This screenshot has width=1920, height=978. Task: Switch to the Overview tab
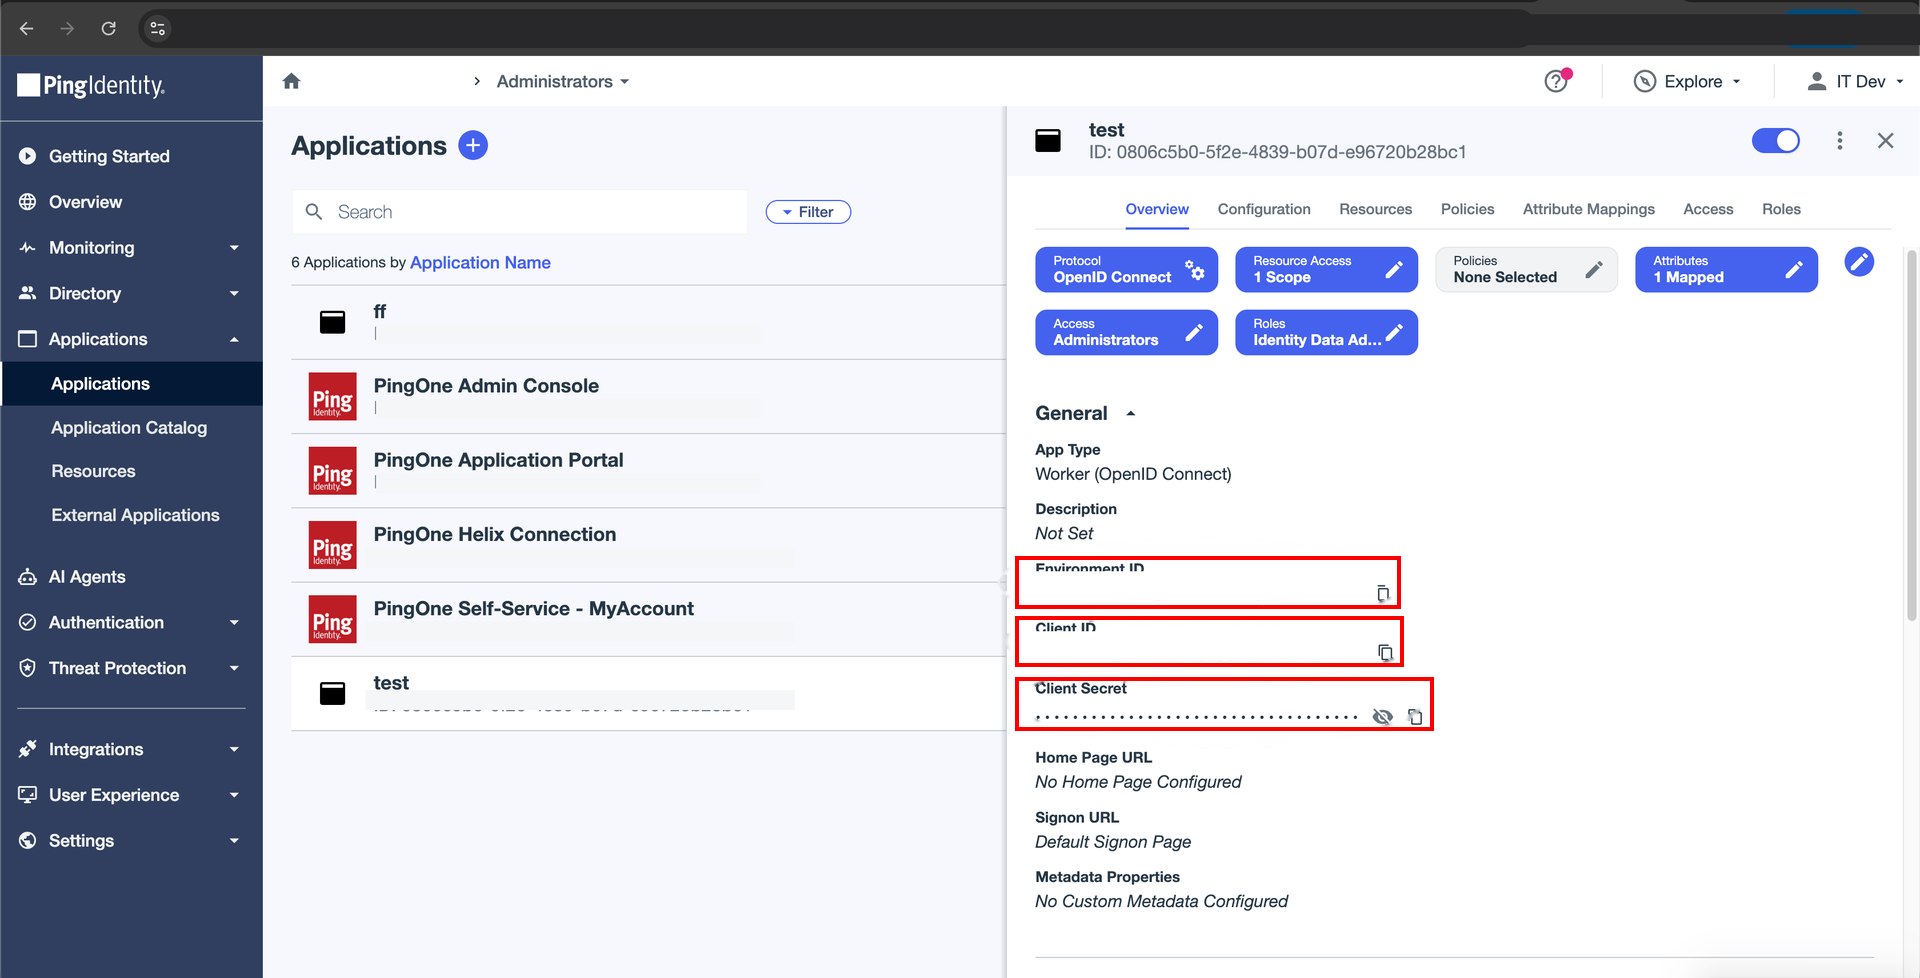click(1157, 209)
